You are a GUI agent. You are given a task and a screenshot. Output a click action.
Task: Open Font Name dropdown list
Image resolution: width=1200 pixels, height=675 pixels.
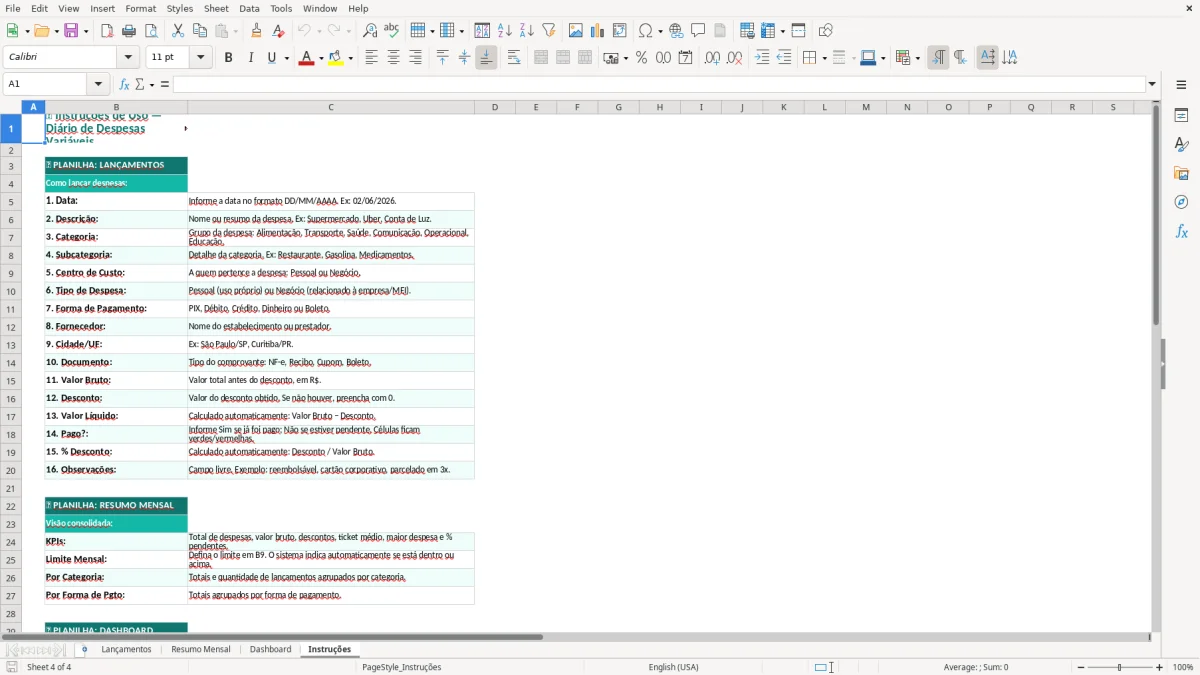(x=128, y=58)
